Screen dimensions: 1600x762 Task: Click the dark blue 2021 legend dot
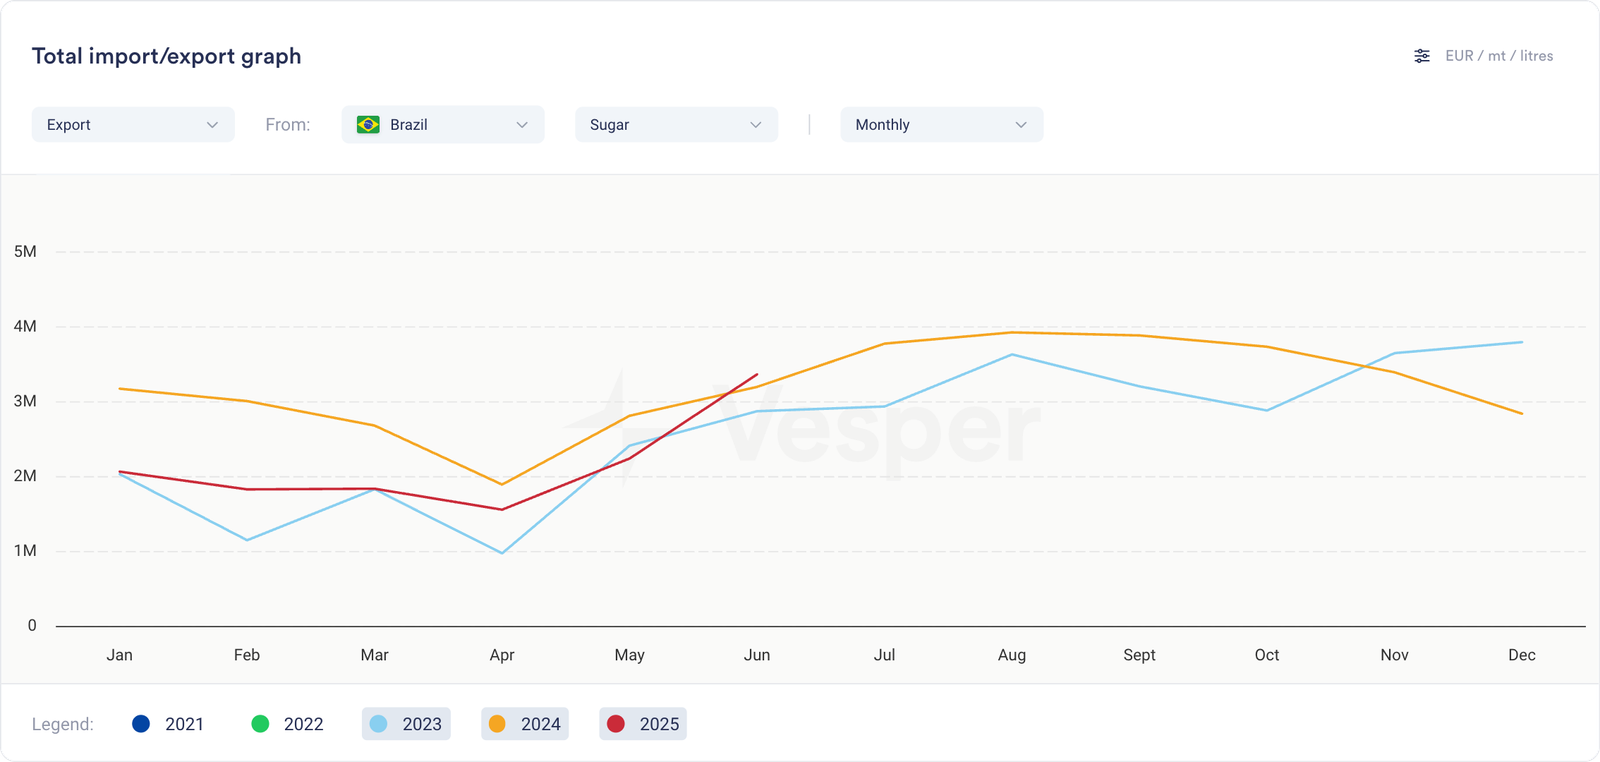point(141,724)
